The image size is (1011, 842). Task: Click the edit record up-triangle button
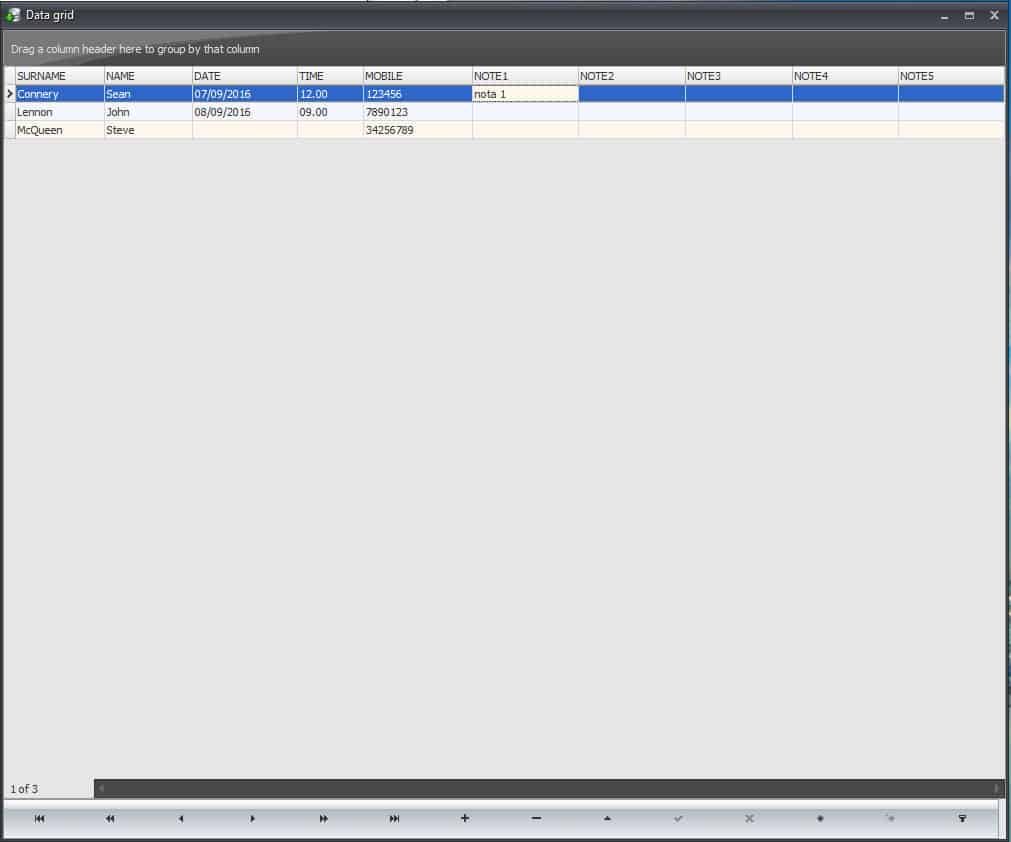607,819
